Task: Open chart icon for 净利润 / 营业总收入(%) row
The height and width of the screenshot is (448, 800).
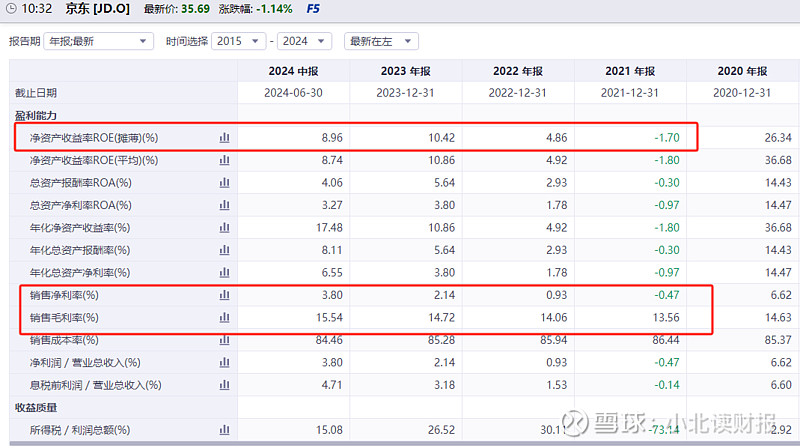Action: click(224, 362)
